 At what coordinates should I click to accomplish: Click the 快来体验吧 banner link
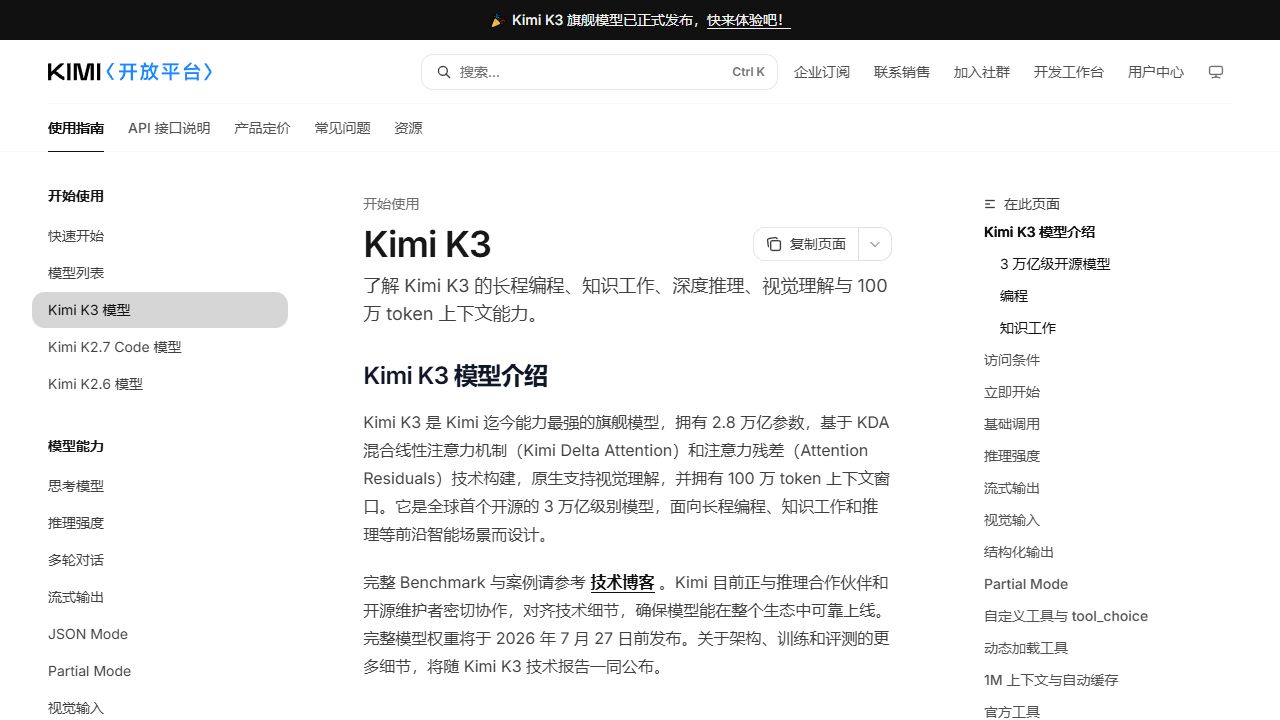(748, 20)
